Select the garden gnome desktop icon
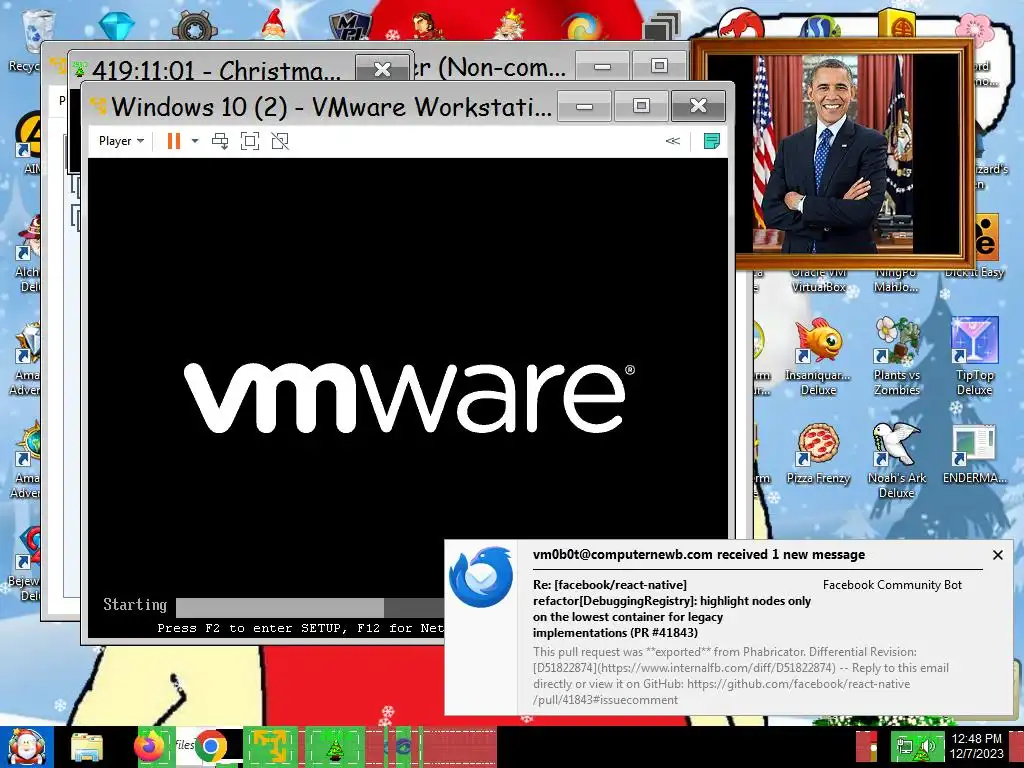 click(x=274, y=24)
